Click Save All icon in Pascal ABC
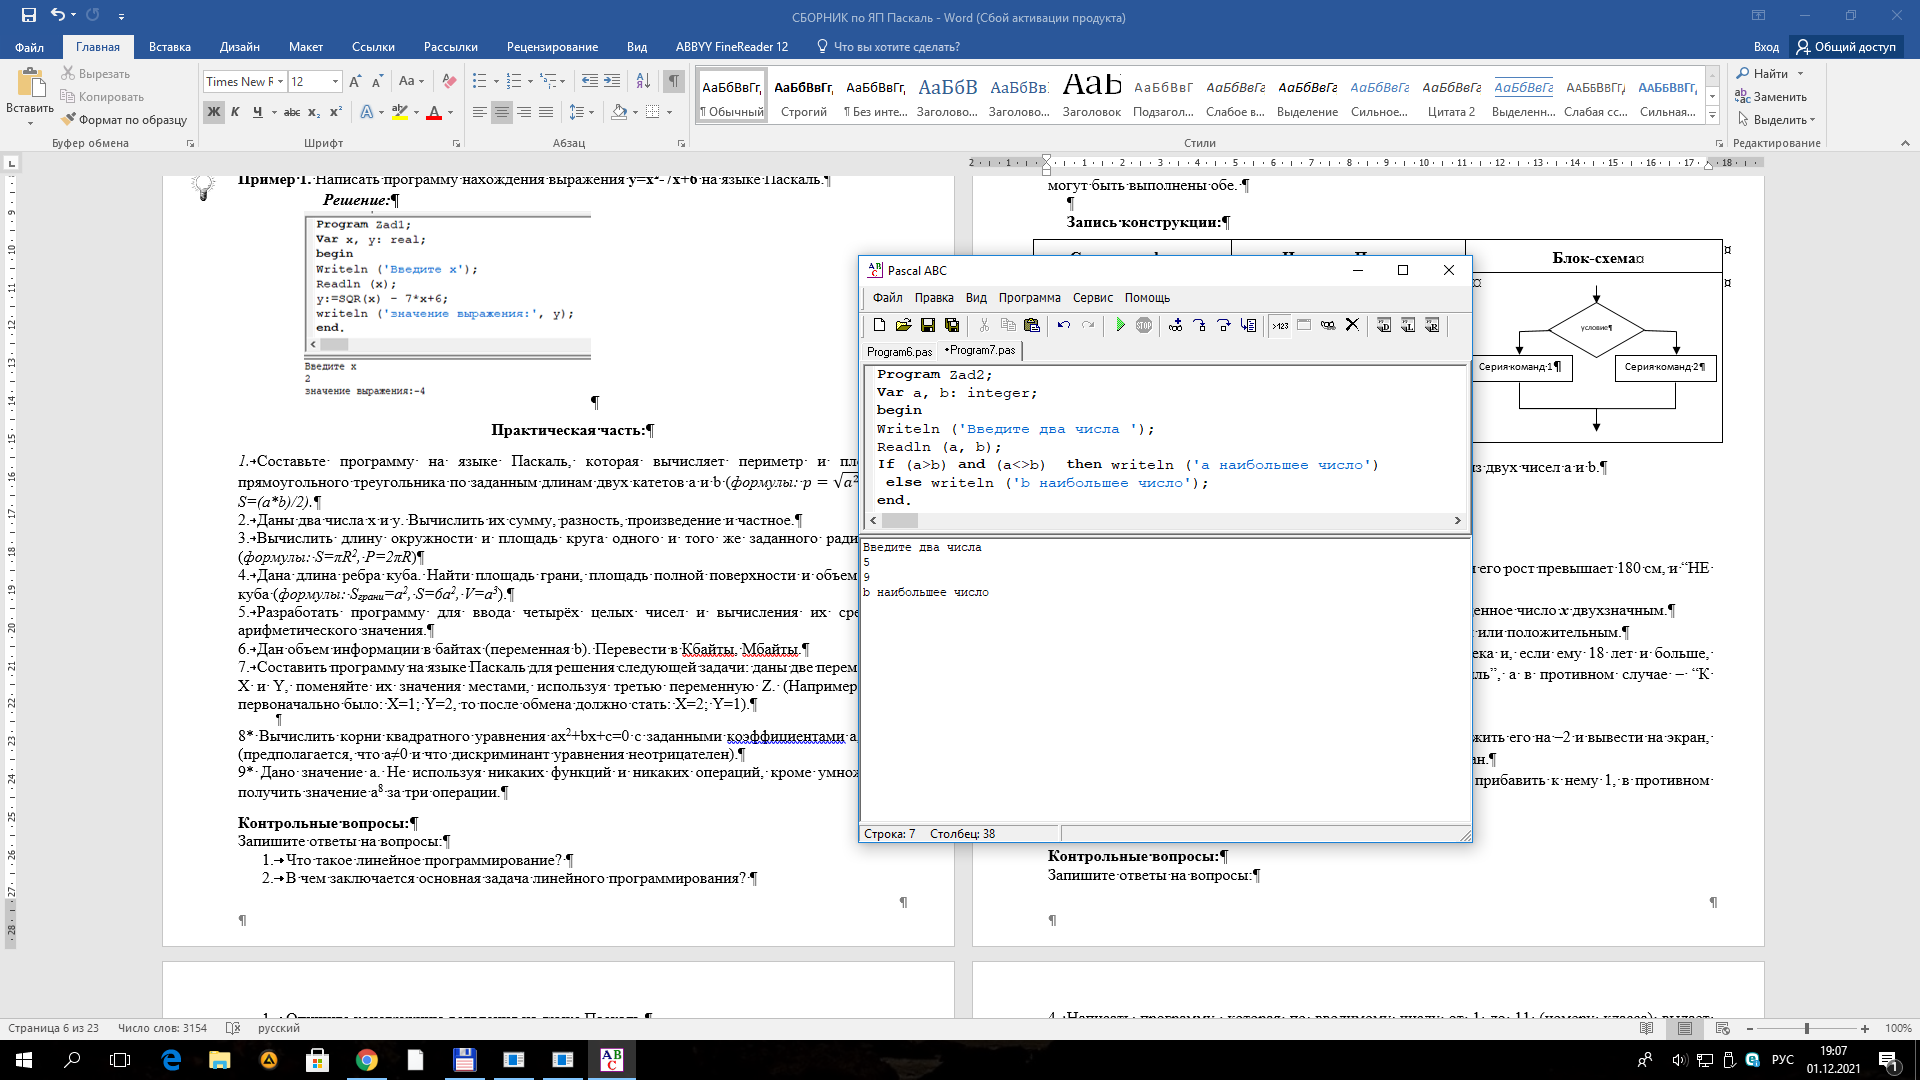This screenshot has width=1920, height=1080. pyautogui.click(x=952, y=325)
